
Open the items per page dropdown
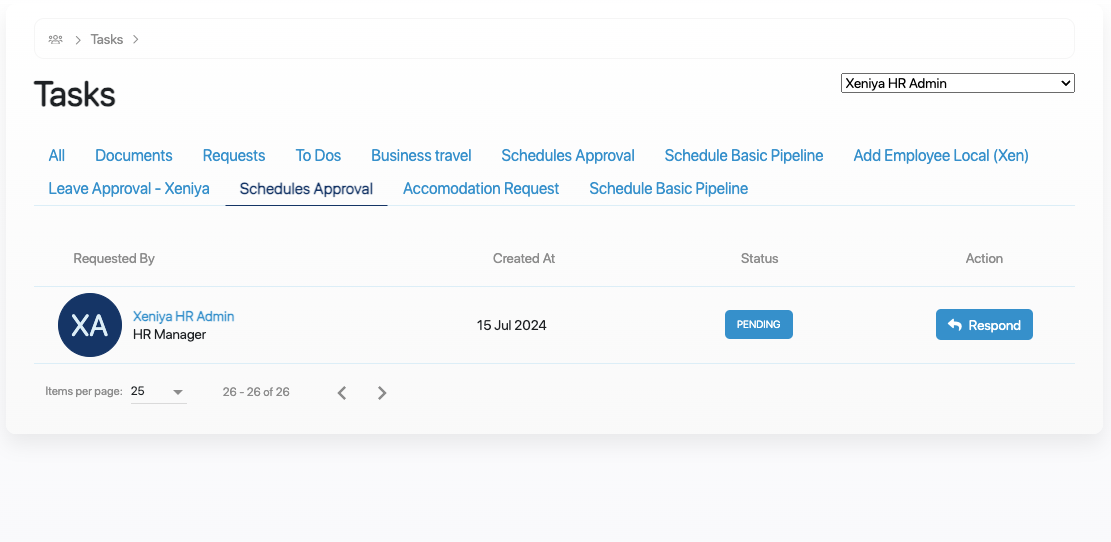(159, 392)
